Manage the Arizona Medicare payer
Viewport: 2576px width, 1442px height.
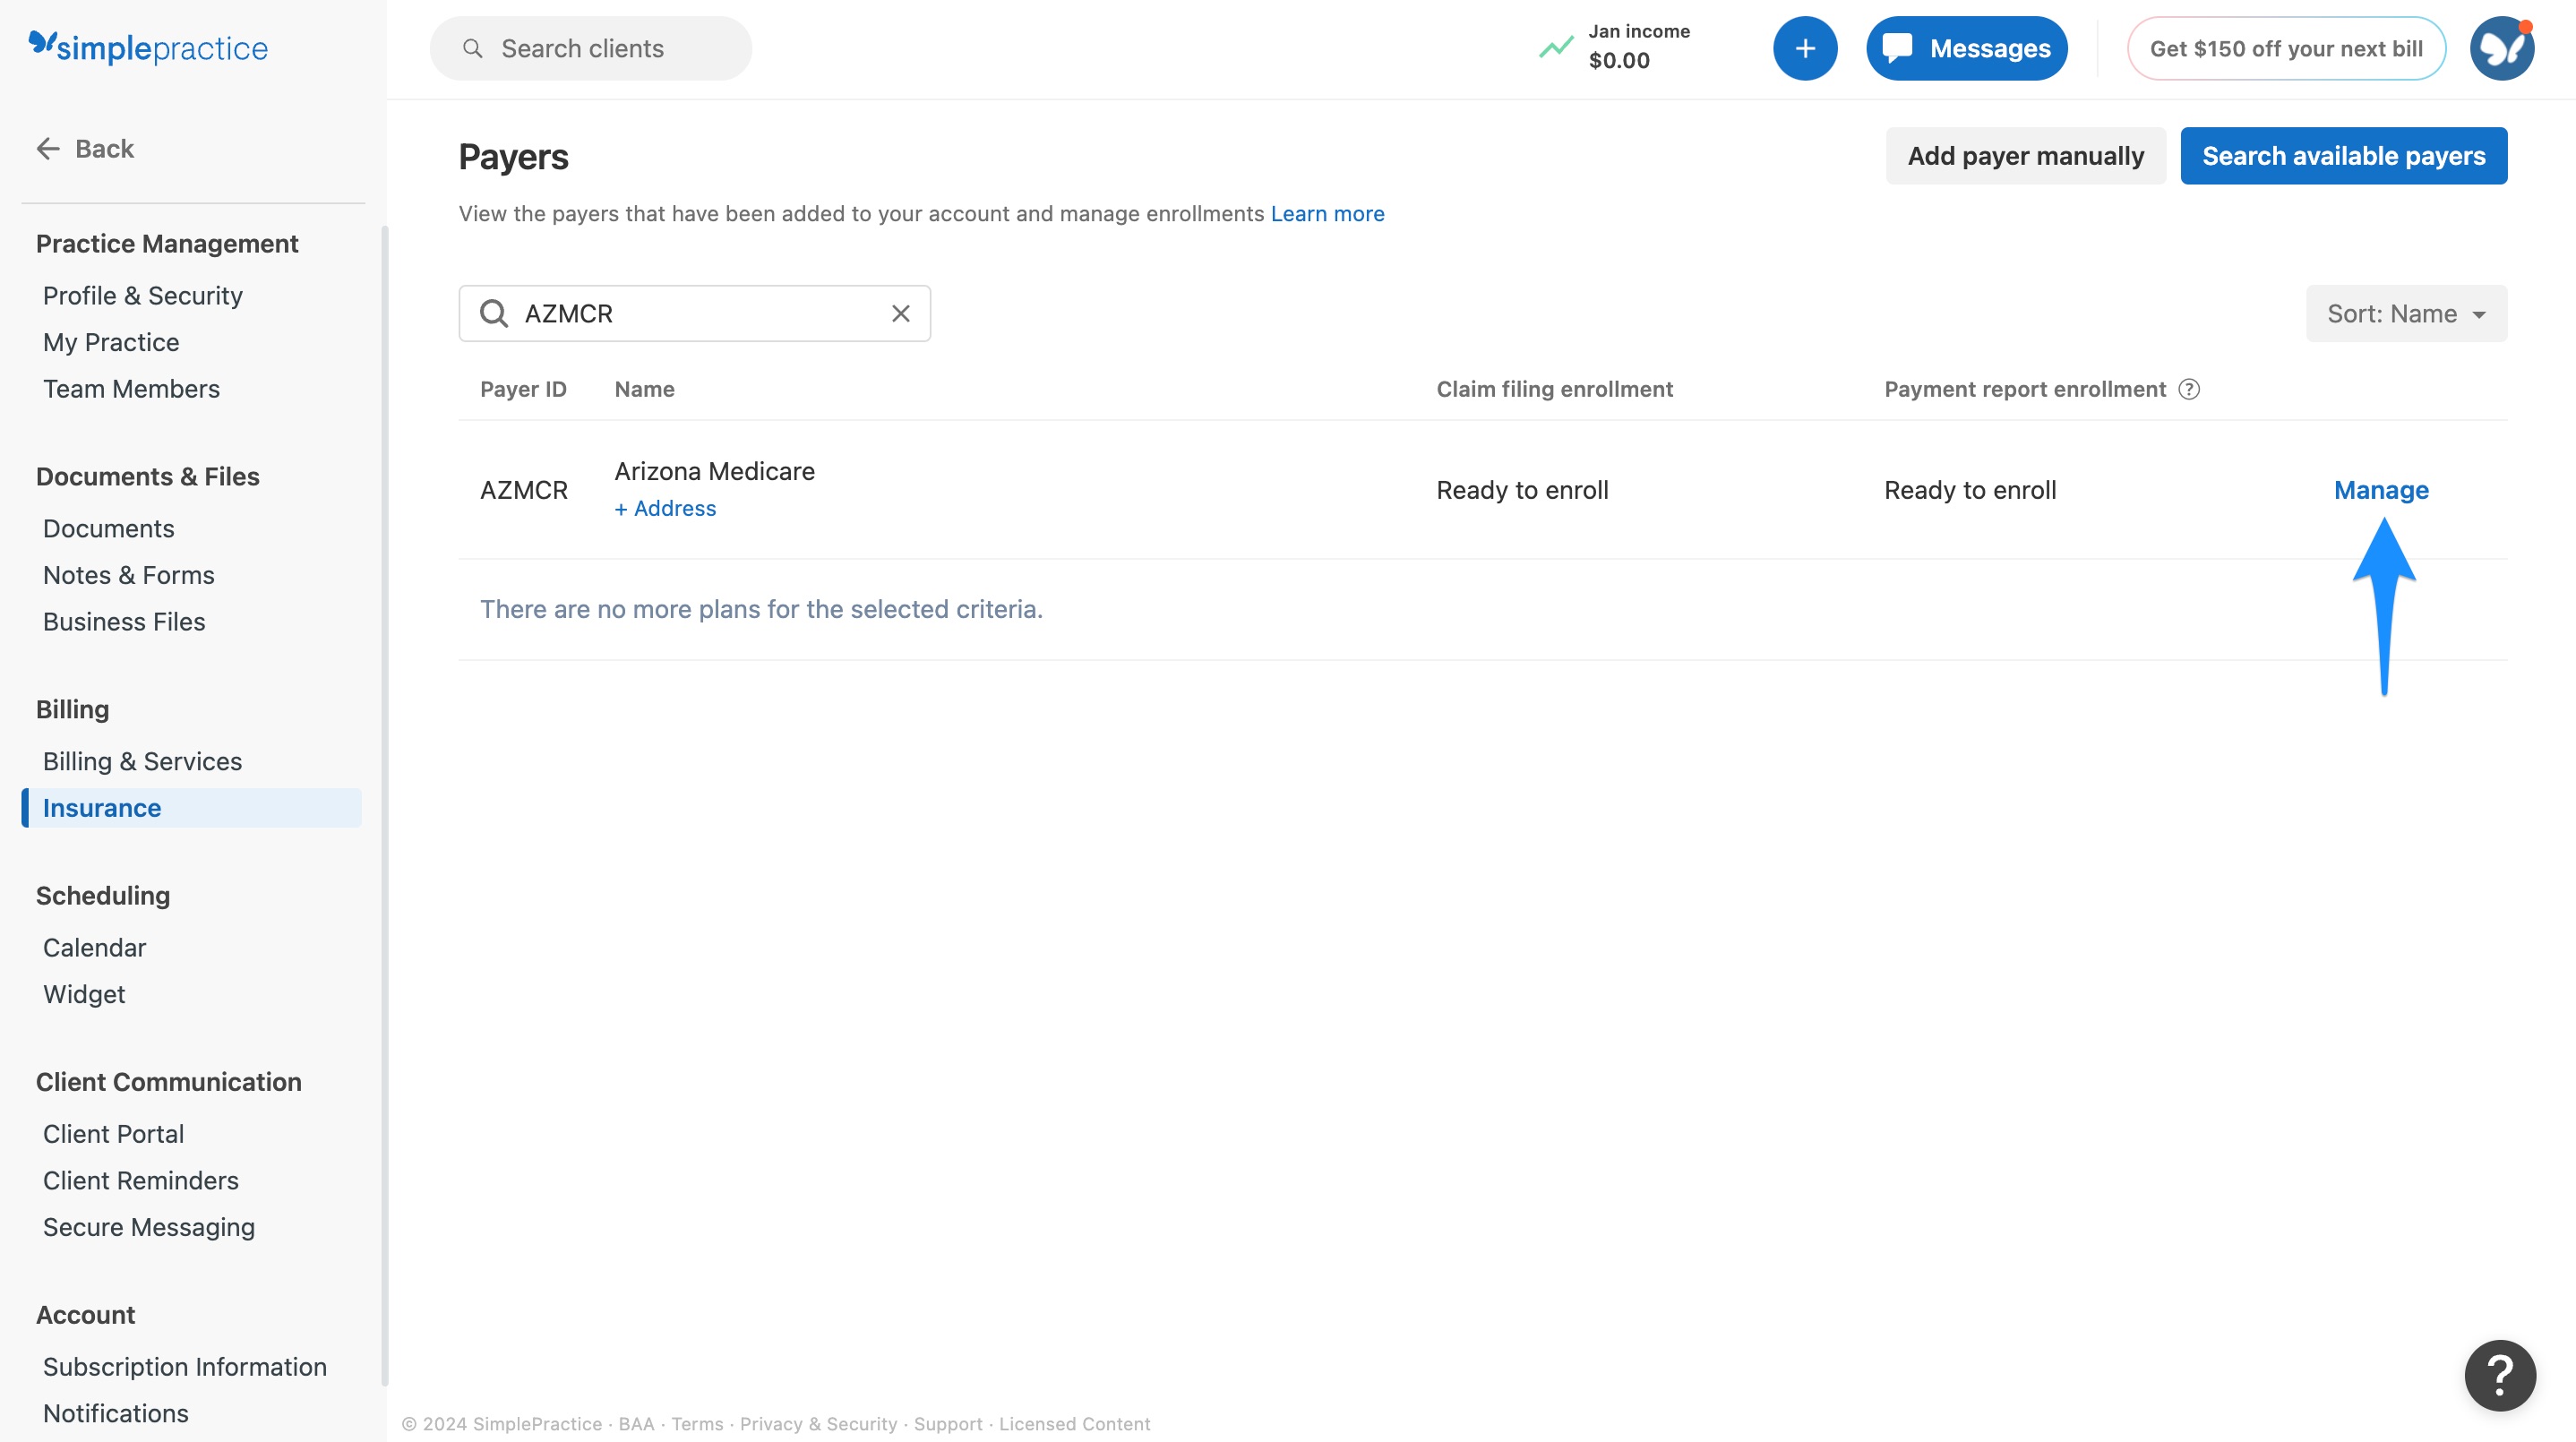[x=2380, y=490]
